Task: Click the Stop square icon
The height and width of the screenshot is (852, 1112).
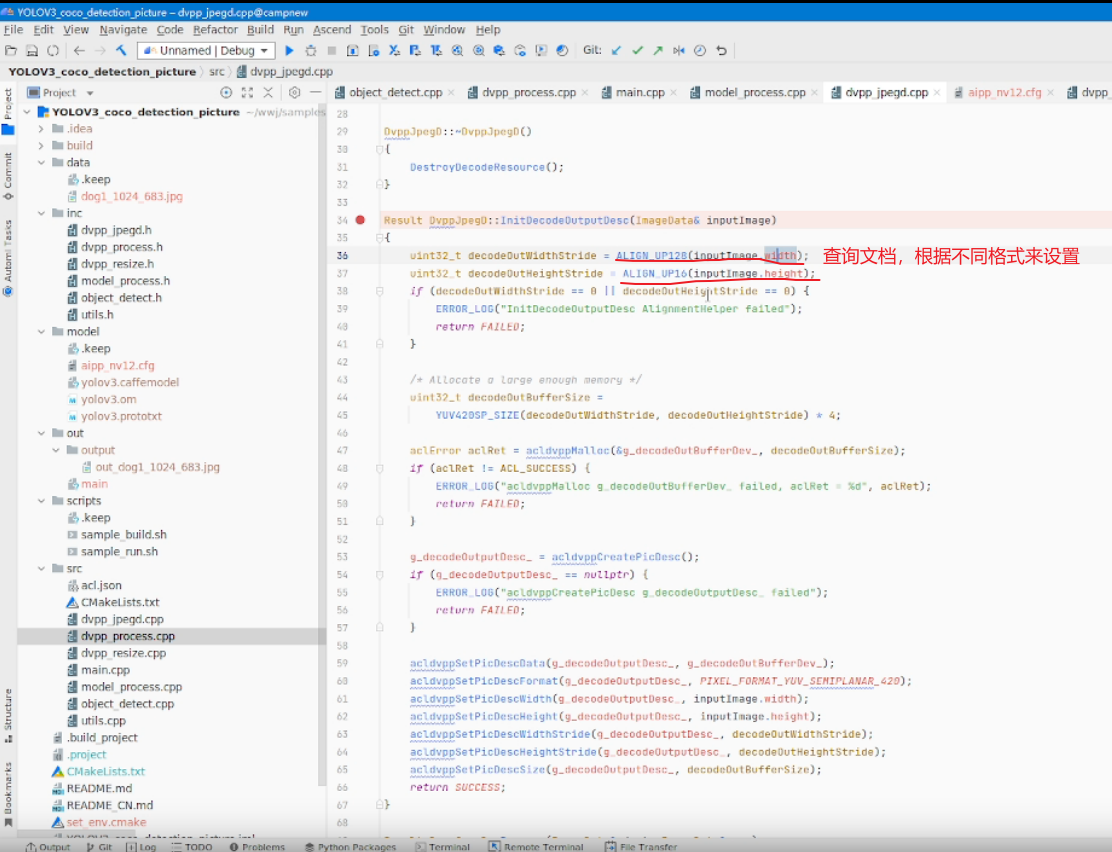Action: (x=332, y=50)
